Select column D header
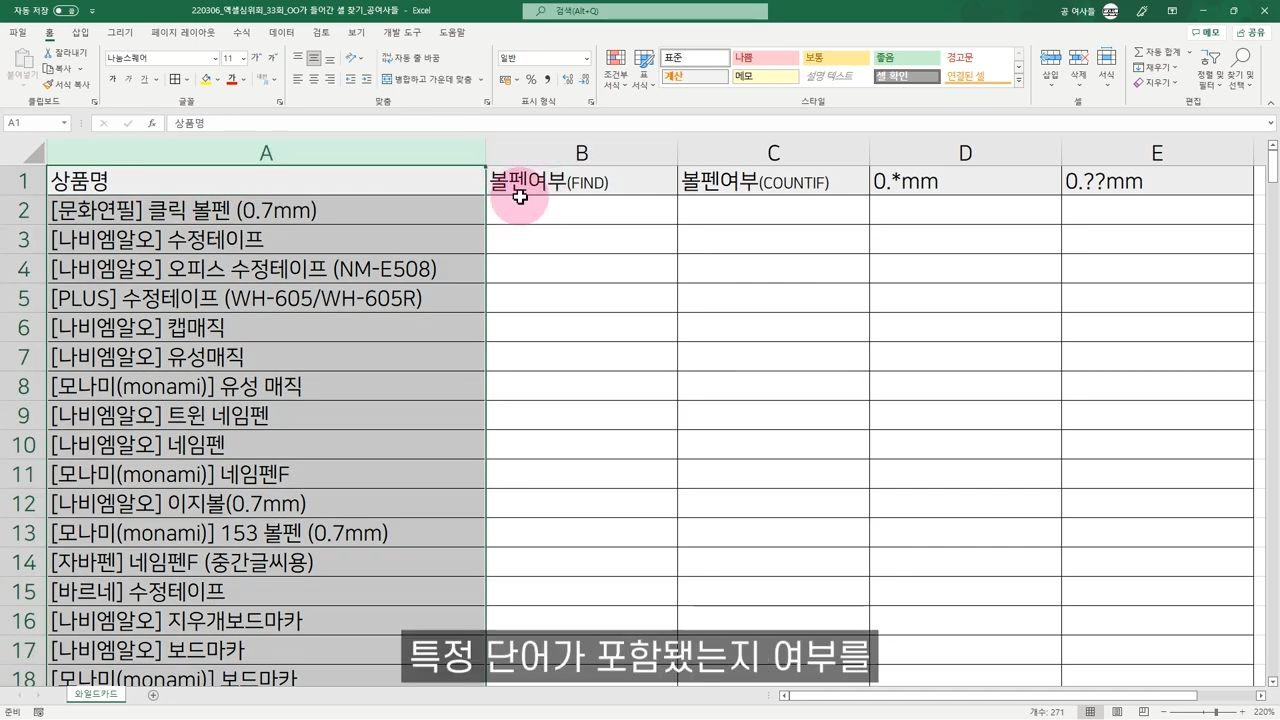This screenshot has width=1280, height=720. 965,153
